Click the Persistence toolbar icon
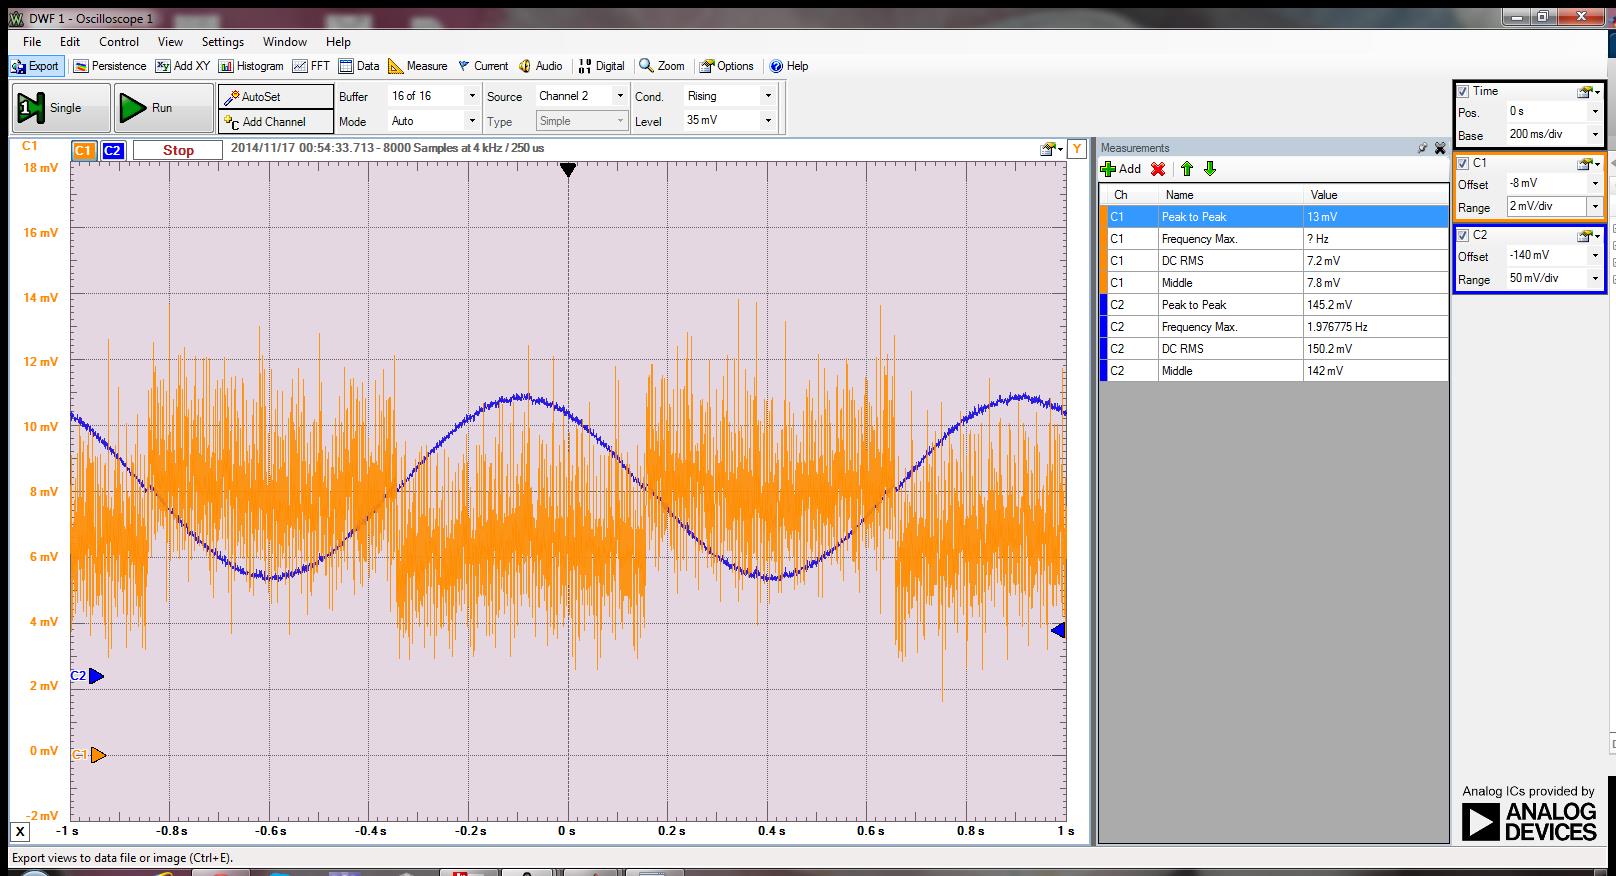 coord(110,66)
